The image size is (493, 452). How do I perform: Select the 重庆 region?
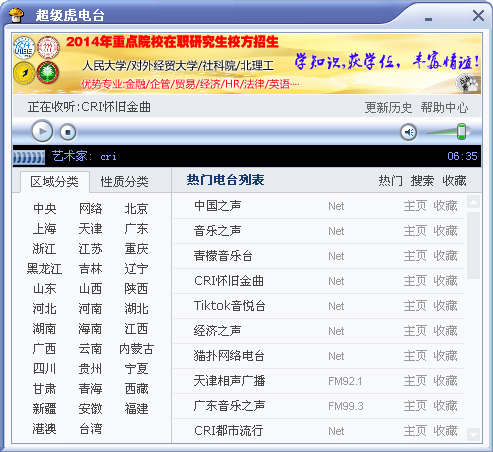pyautogui.click(x=136, y=249)
